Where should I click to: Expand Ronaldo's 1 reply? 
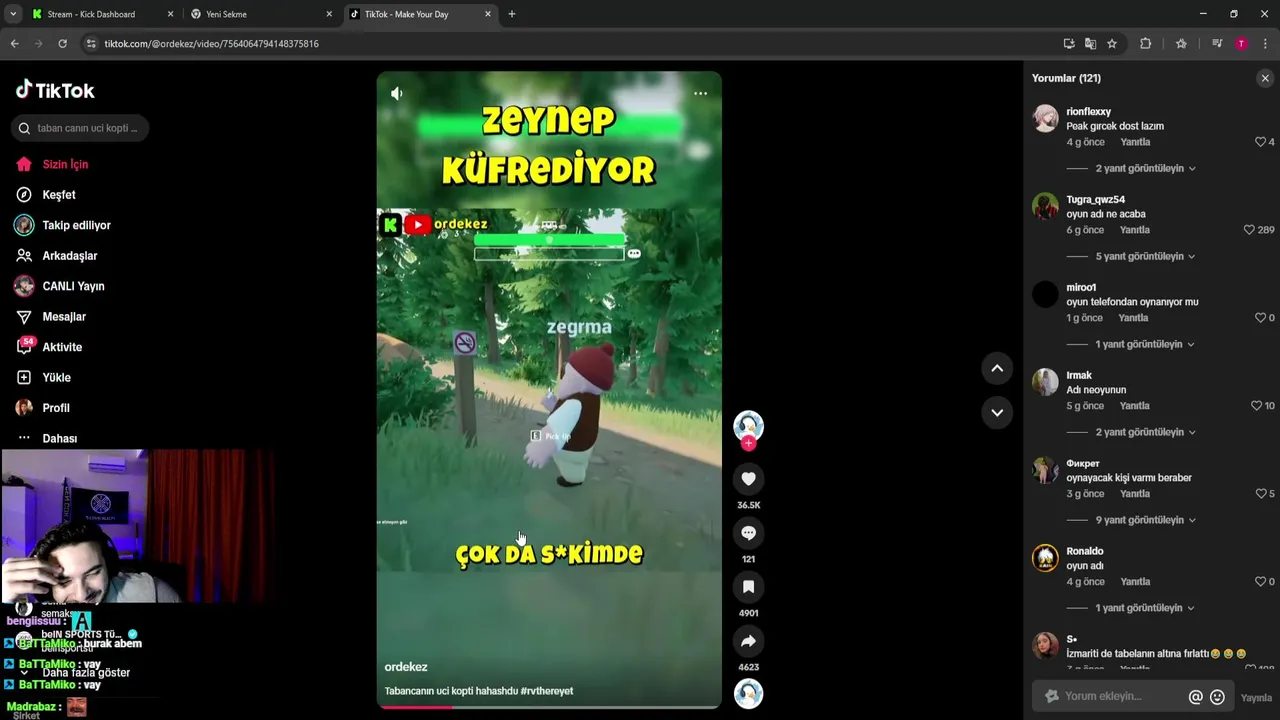tap(1145, 608)
